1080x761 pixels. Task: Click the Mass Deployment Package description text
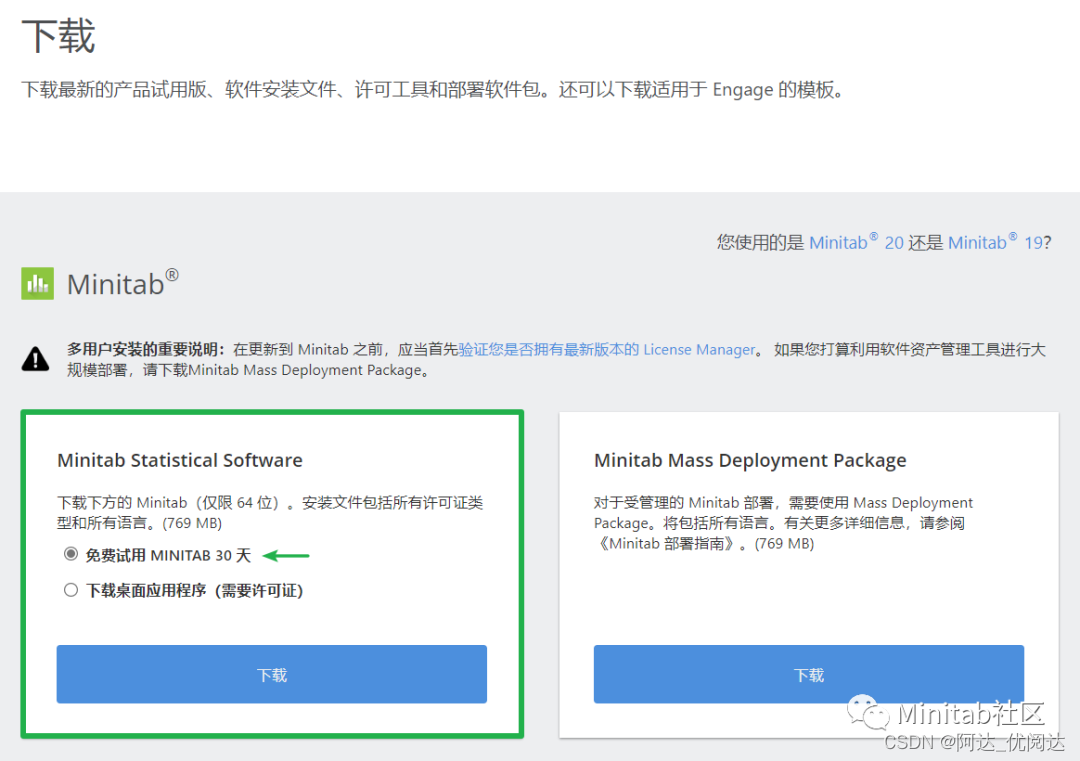point(783,523)
